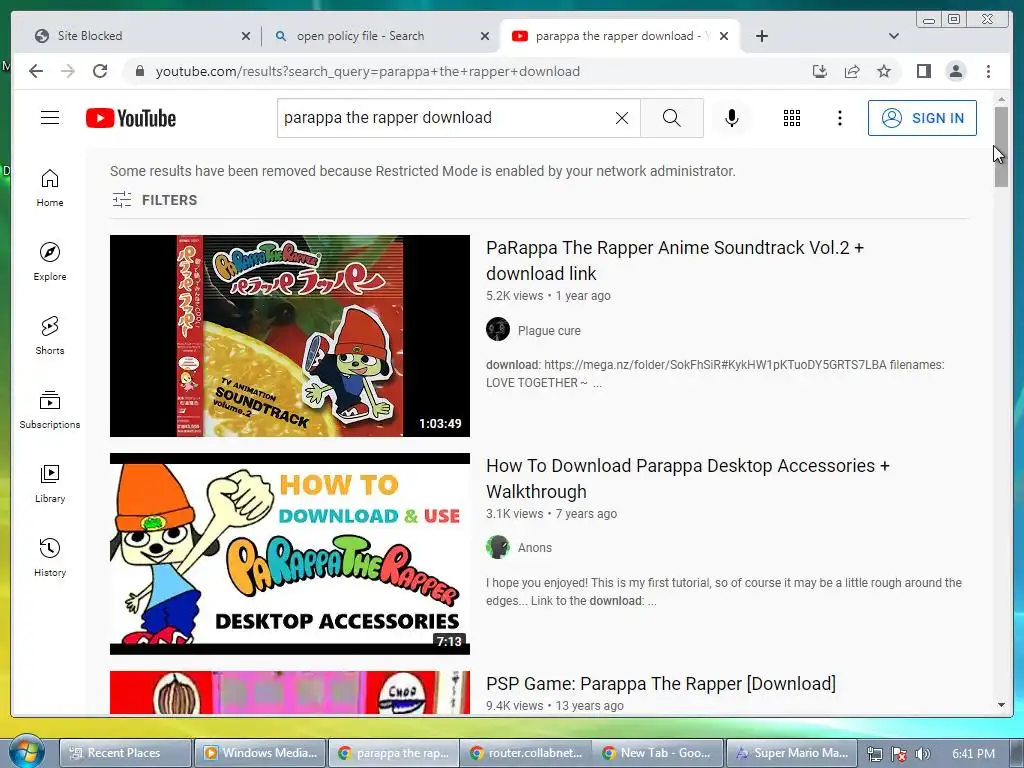The image size is (1024, 768).
Task: Open Library in the sidebar
Action: (x=50, y=483)
